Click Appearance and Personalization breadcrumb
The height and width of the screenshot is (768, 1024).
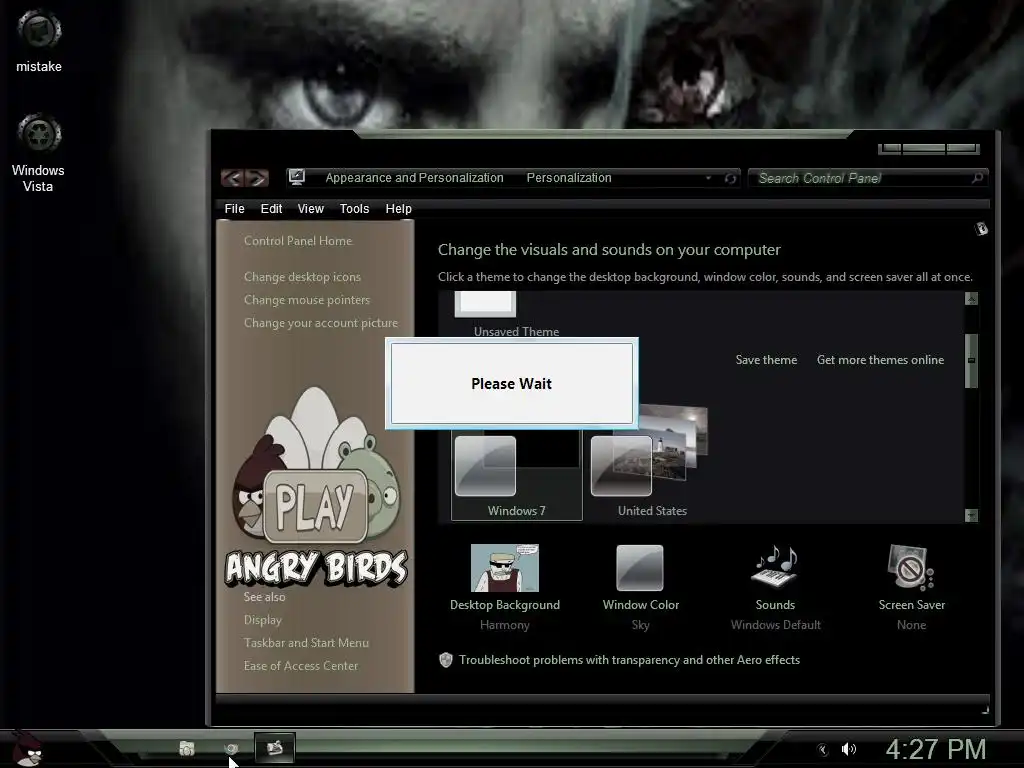point(414,178)
